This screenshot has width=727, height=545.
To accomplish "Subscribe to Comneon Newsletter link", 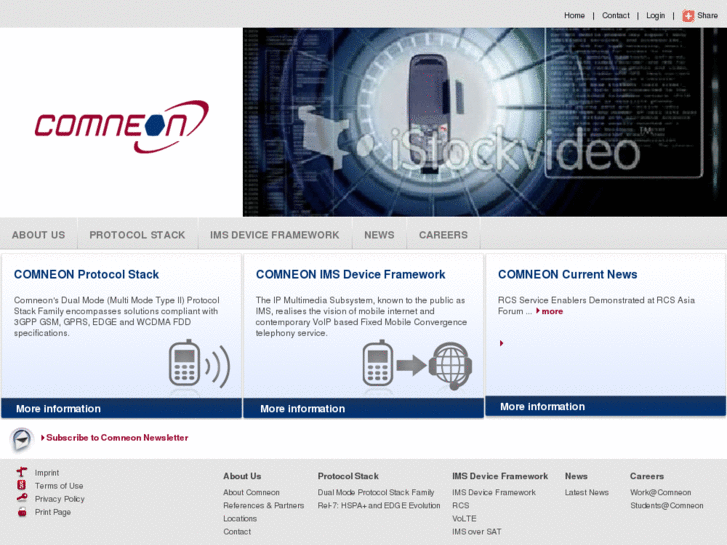I will pyautogui.click(x=117, y=437).
